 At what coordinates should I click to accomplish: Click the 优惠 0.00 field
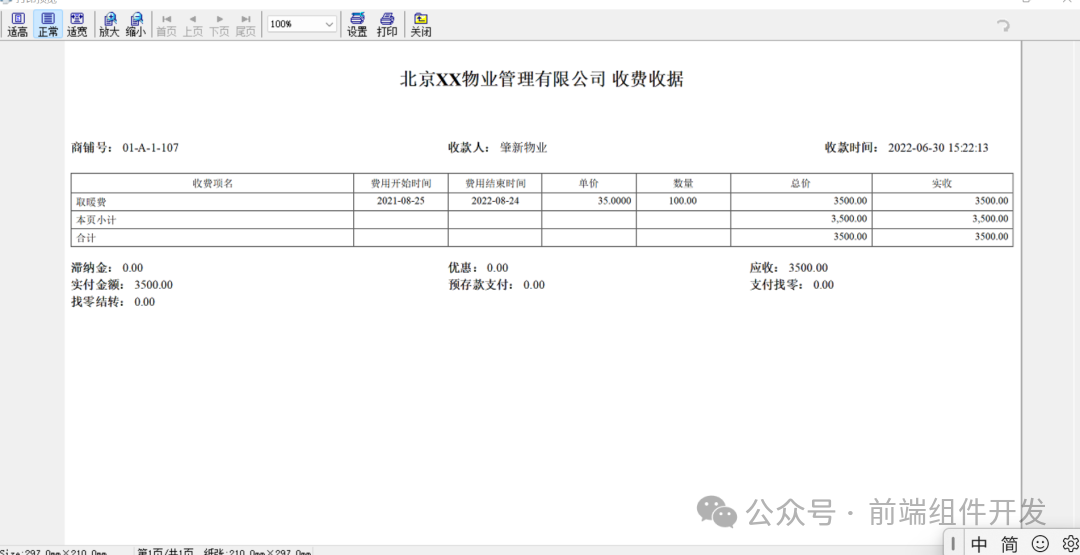[478, 268]
